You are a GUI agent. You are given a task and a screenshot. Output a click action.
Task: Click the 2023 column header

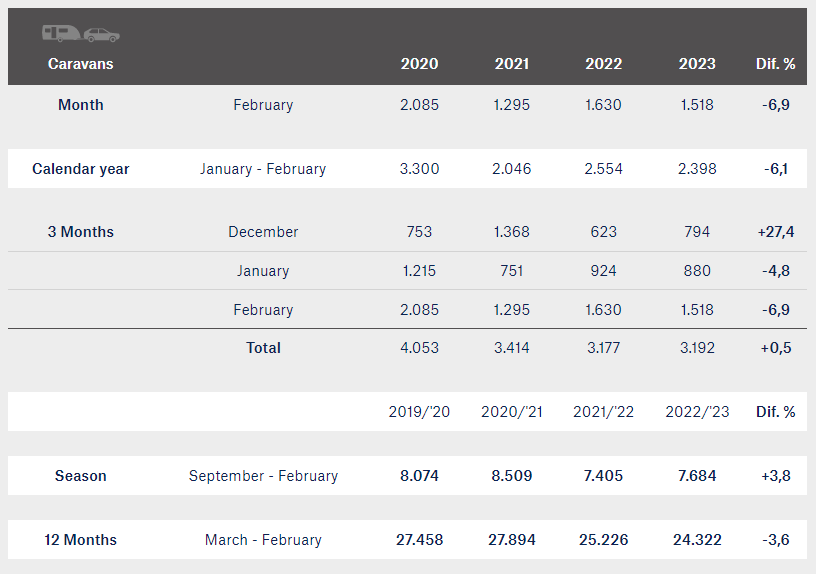(x=697, y=63)
